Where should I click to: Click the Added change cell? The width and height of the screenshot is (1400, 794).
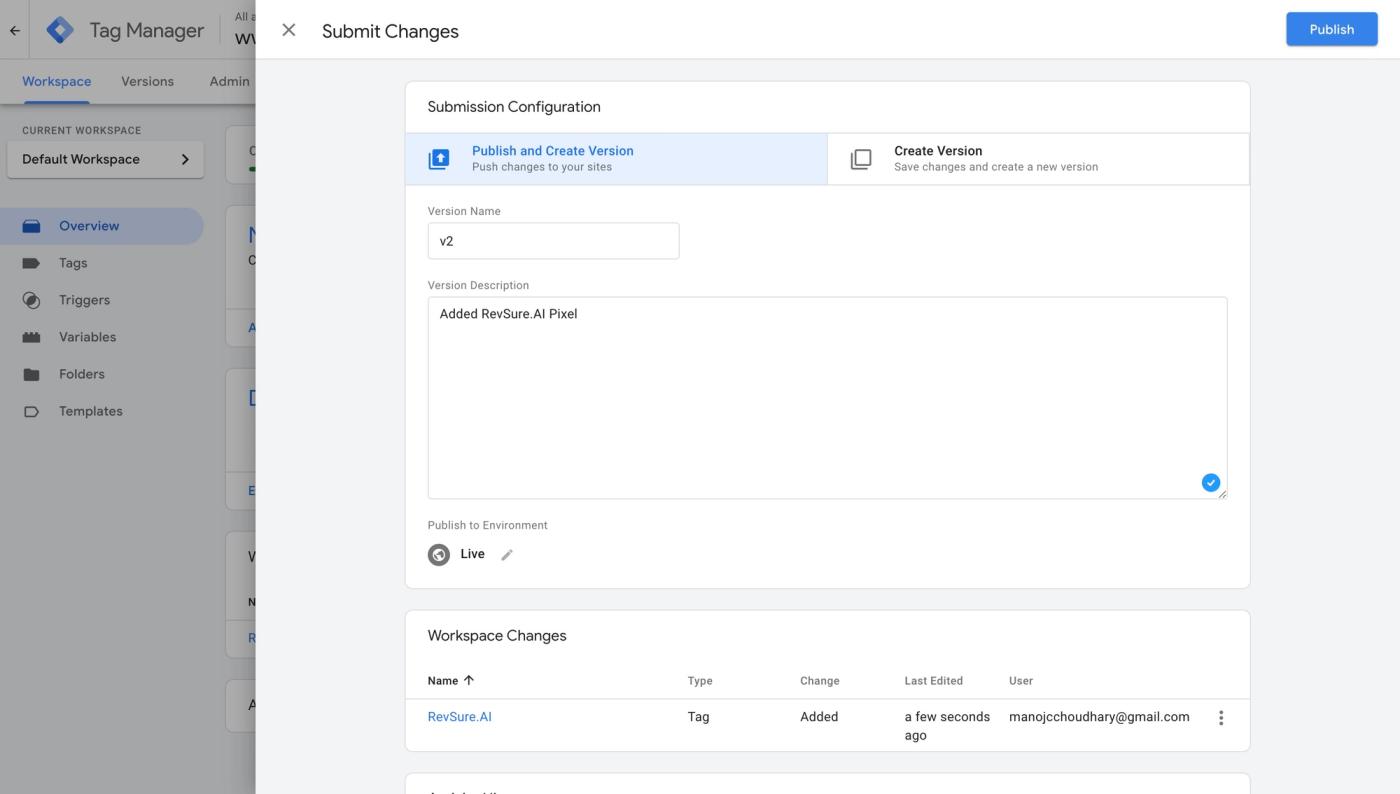(x=819, y=717)
